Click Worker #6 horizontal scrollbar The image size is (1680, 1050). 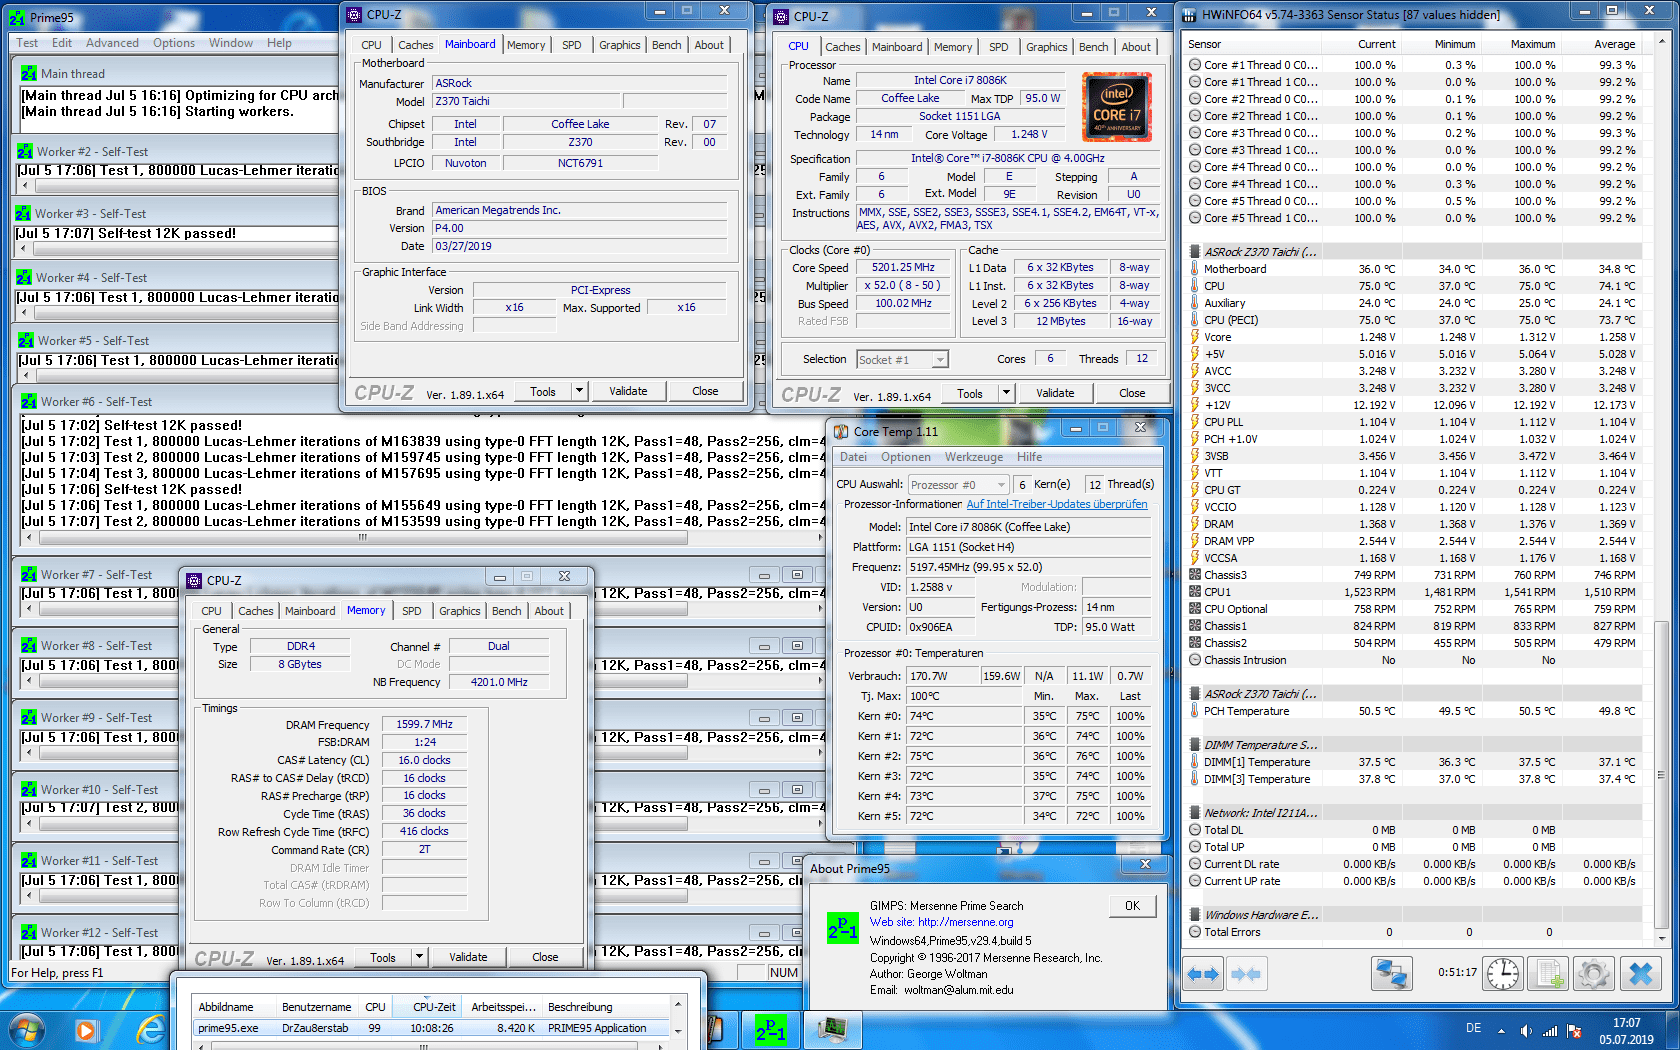coord(363,538)
